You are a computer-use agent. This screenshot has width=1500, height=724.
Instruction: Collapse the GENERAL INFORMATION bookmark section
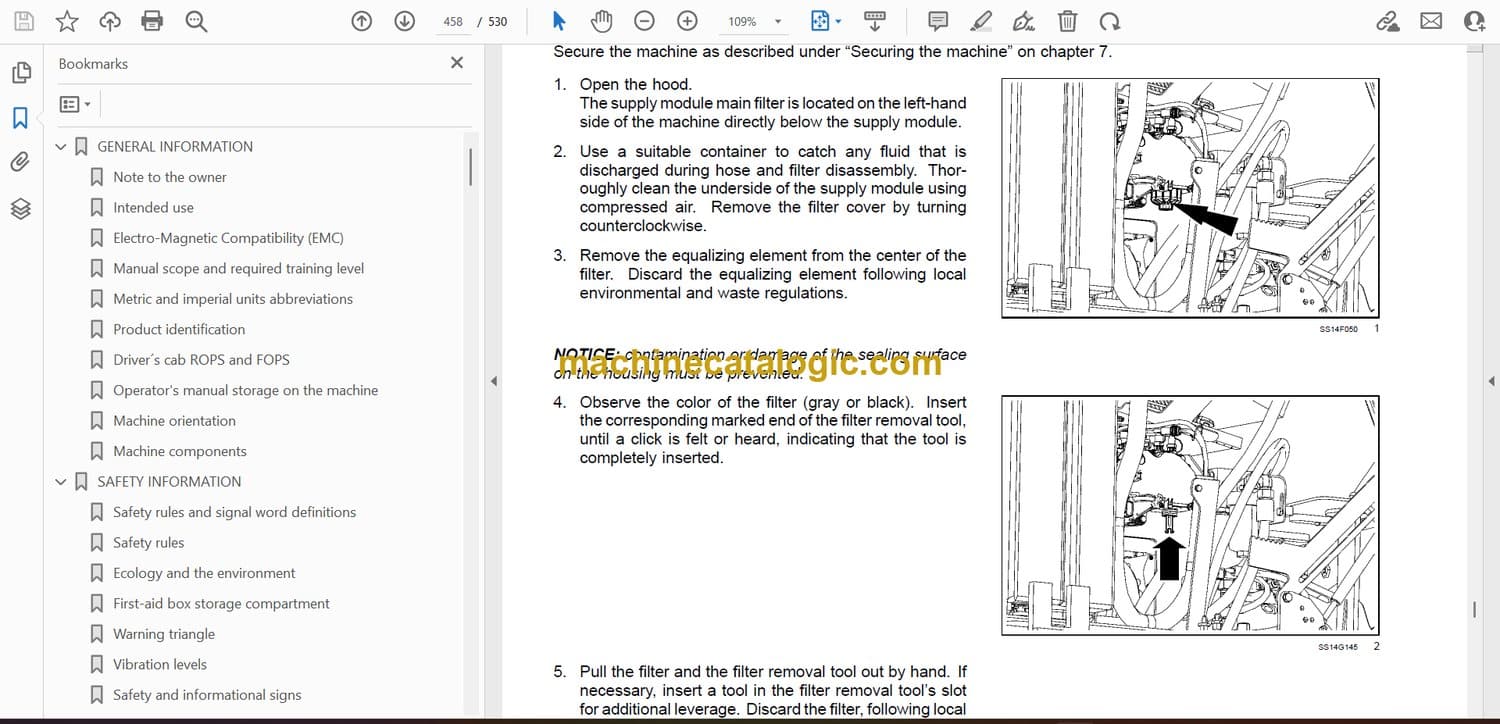coord(61,147)
